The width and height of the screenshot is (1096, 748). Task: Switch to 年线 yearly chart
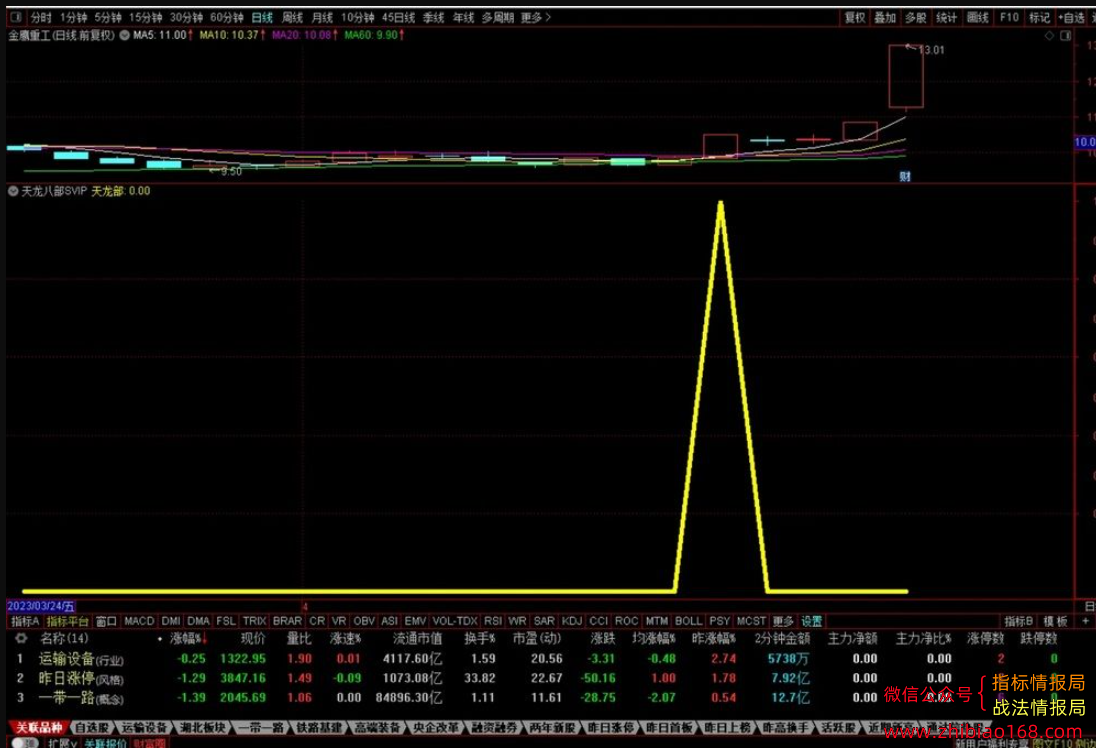(463, 17)
